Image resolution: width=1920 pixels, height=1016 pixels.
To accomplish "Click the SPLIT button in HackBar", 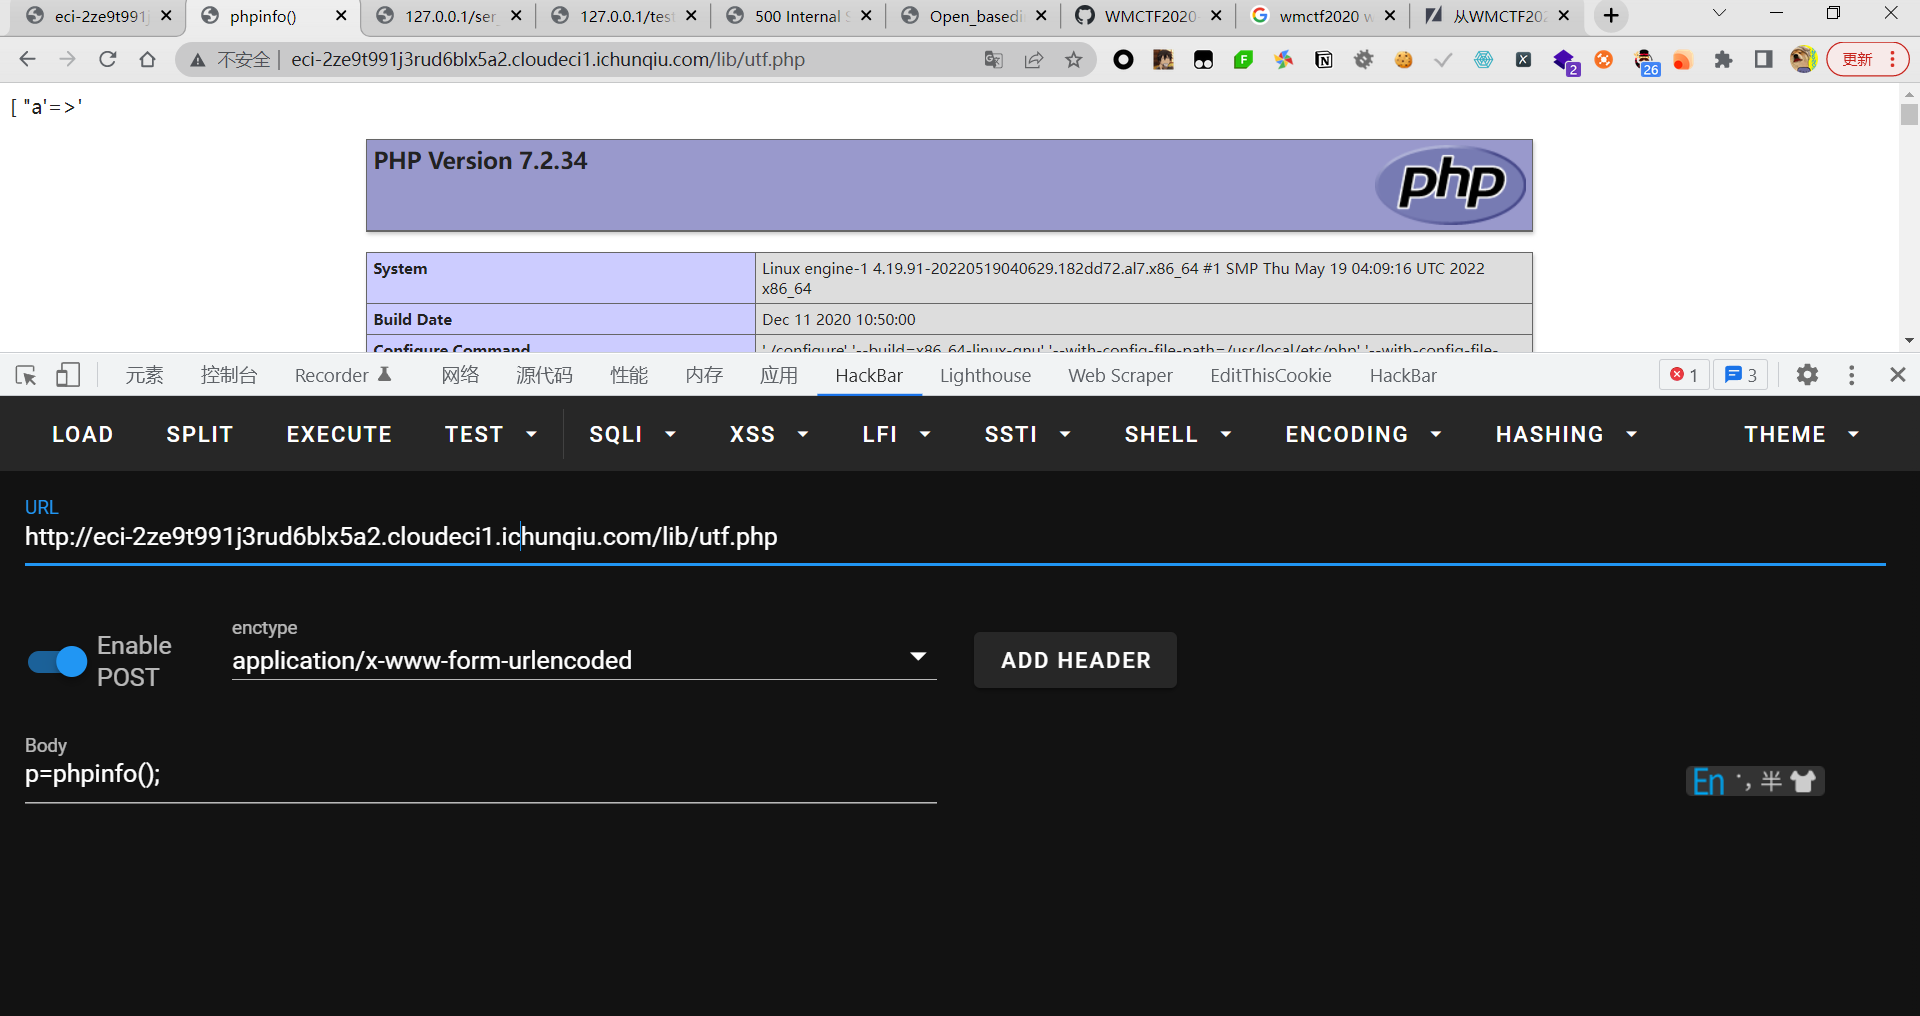I will (200, 434).
